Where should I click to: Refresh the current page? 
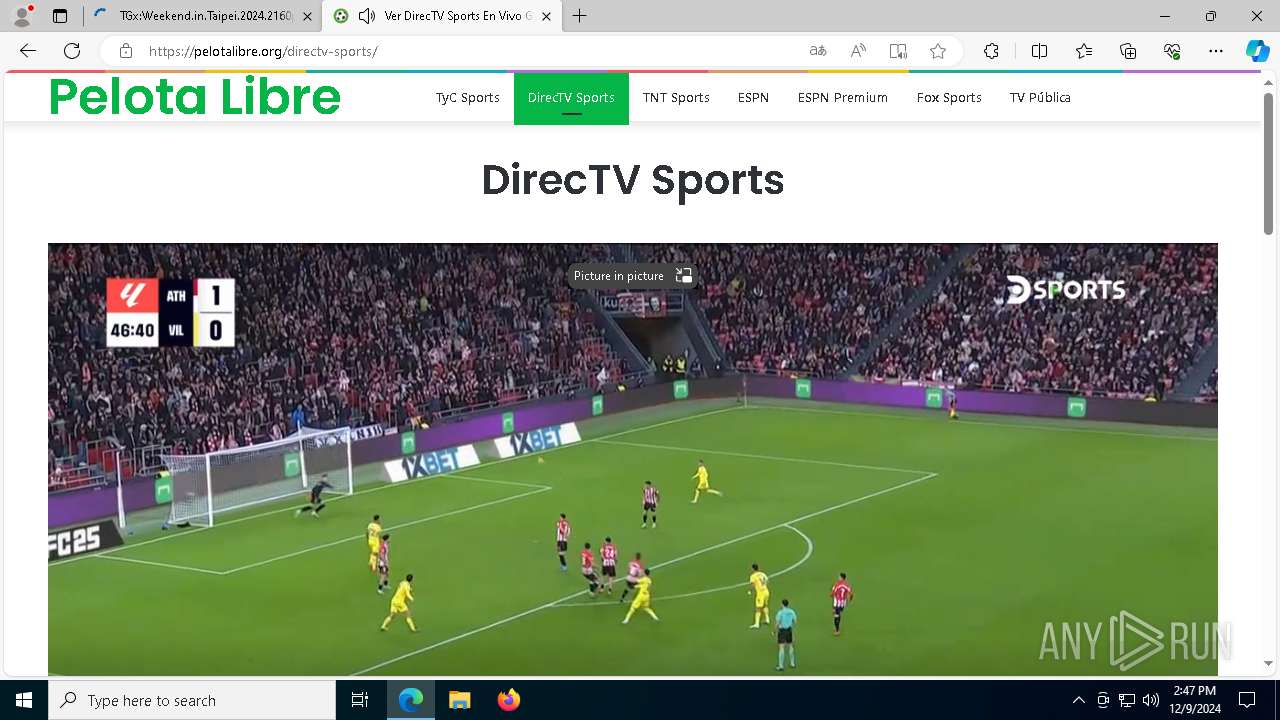tap(72, 51)
